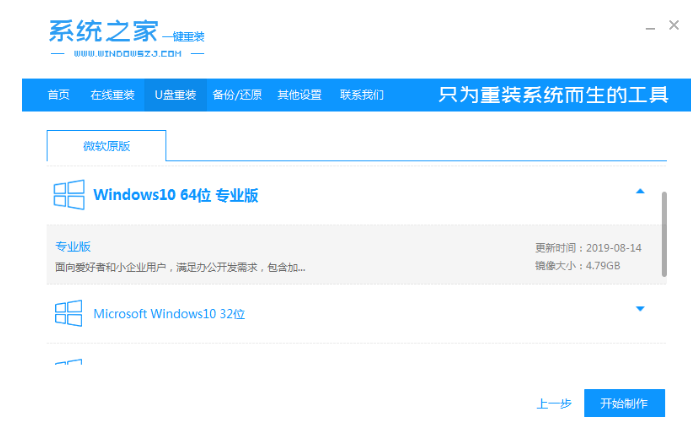Open the 联系我们 page
The height and width of the screenshot is (429, 697).
pyautogui.click(x=361, y=95)
